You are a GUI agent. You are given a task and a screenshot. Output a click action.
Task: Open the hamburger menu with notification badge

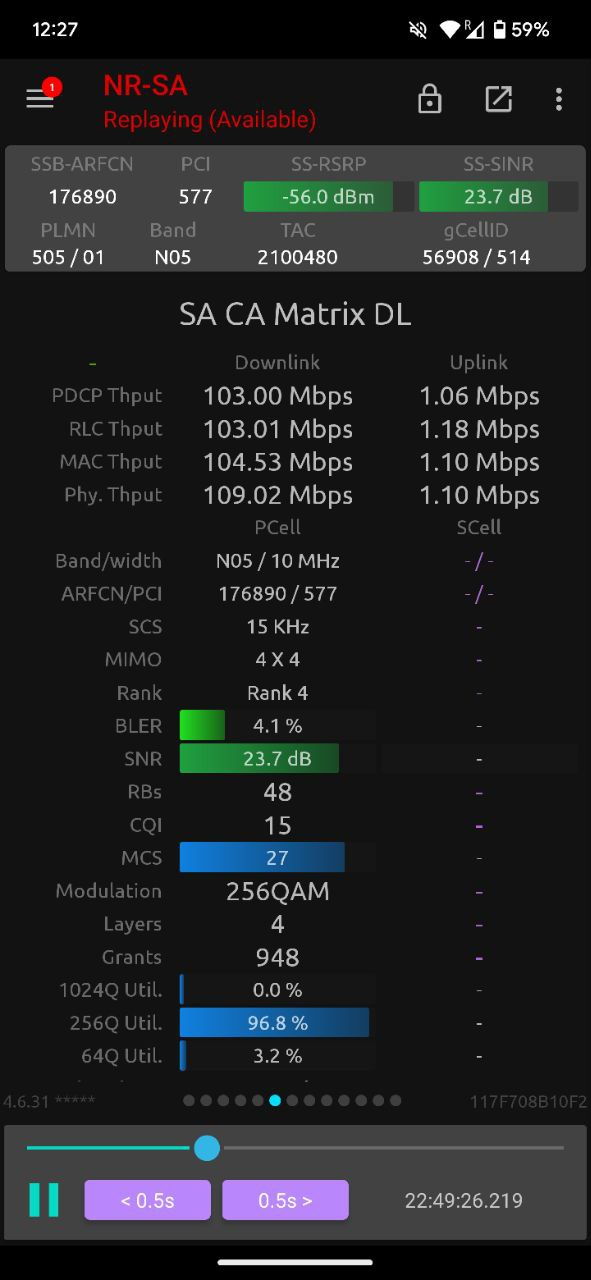(x=41, y=98)
